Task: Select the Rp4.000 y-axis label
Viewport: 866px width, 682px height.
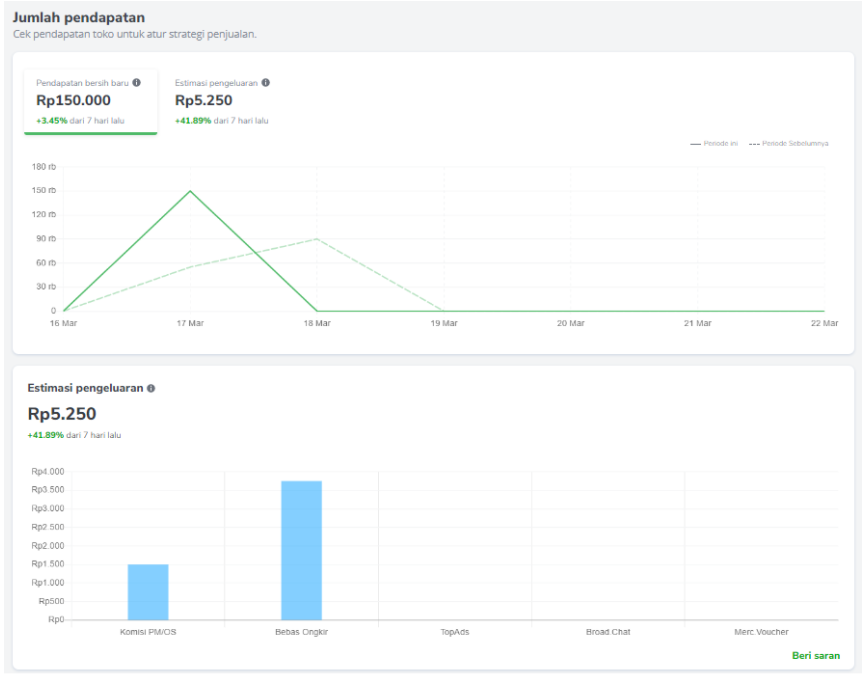Action: click(x=48, y=472)
